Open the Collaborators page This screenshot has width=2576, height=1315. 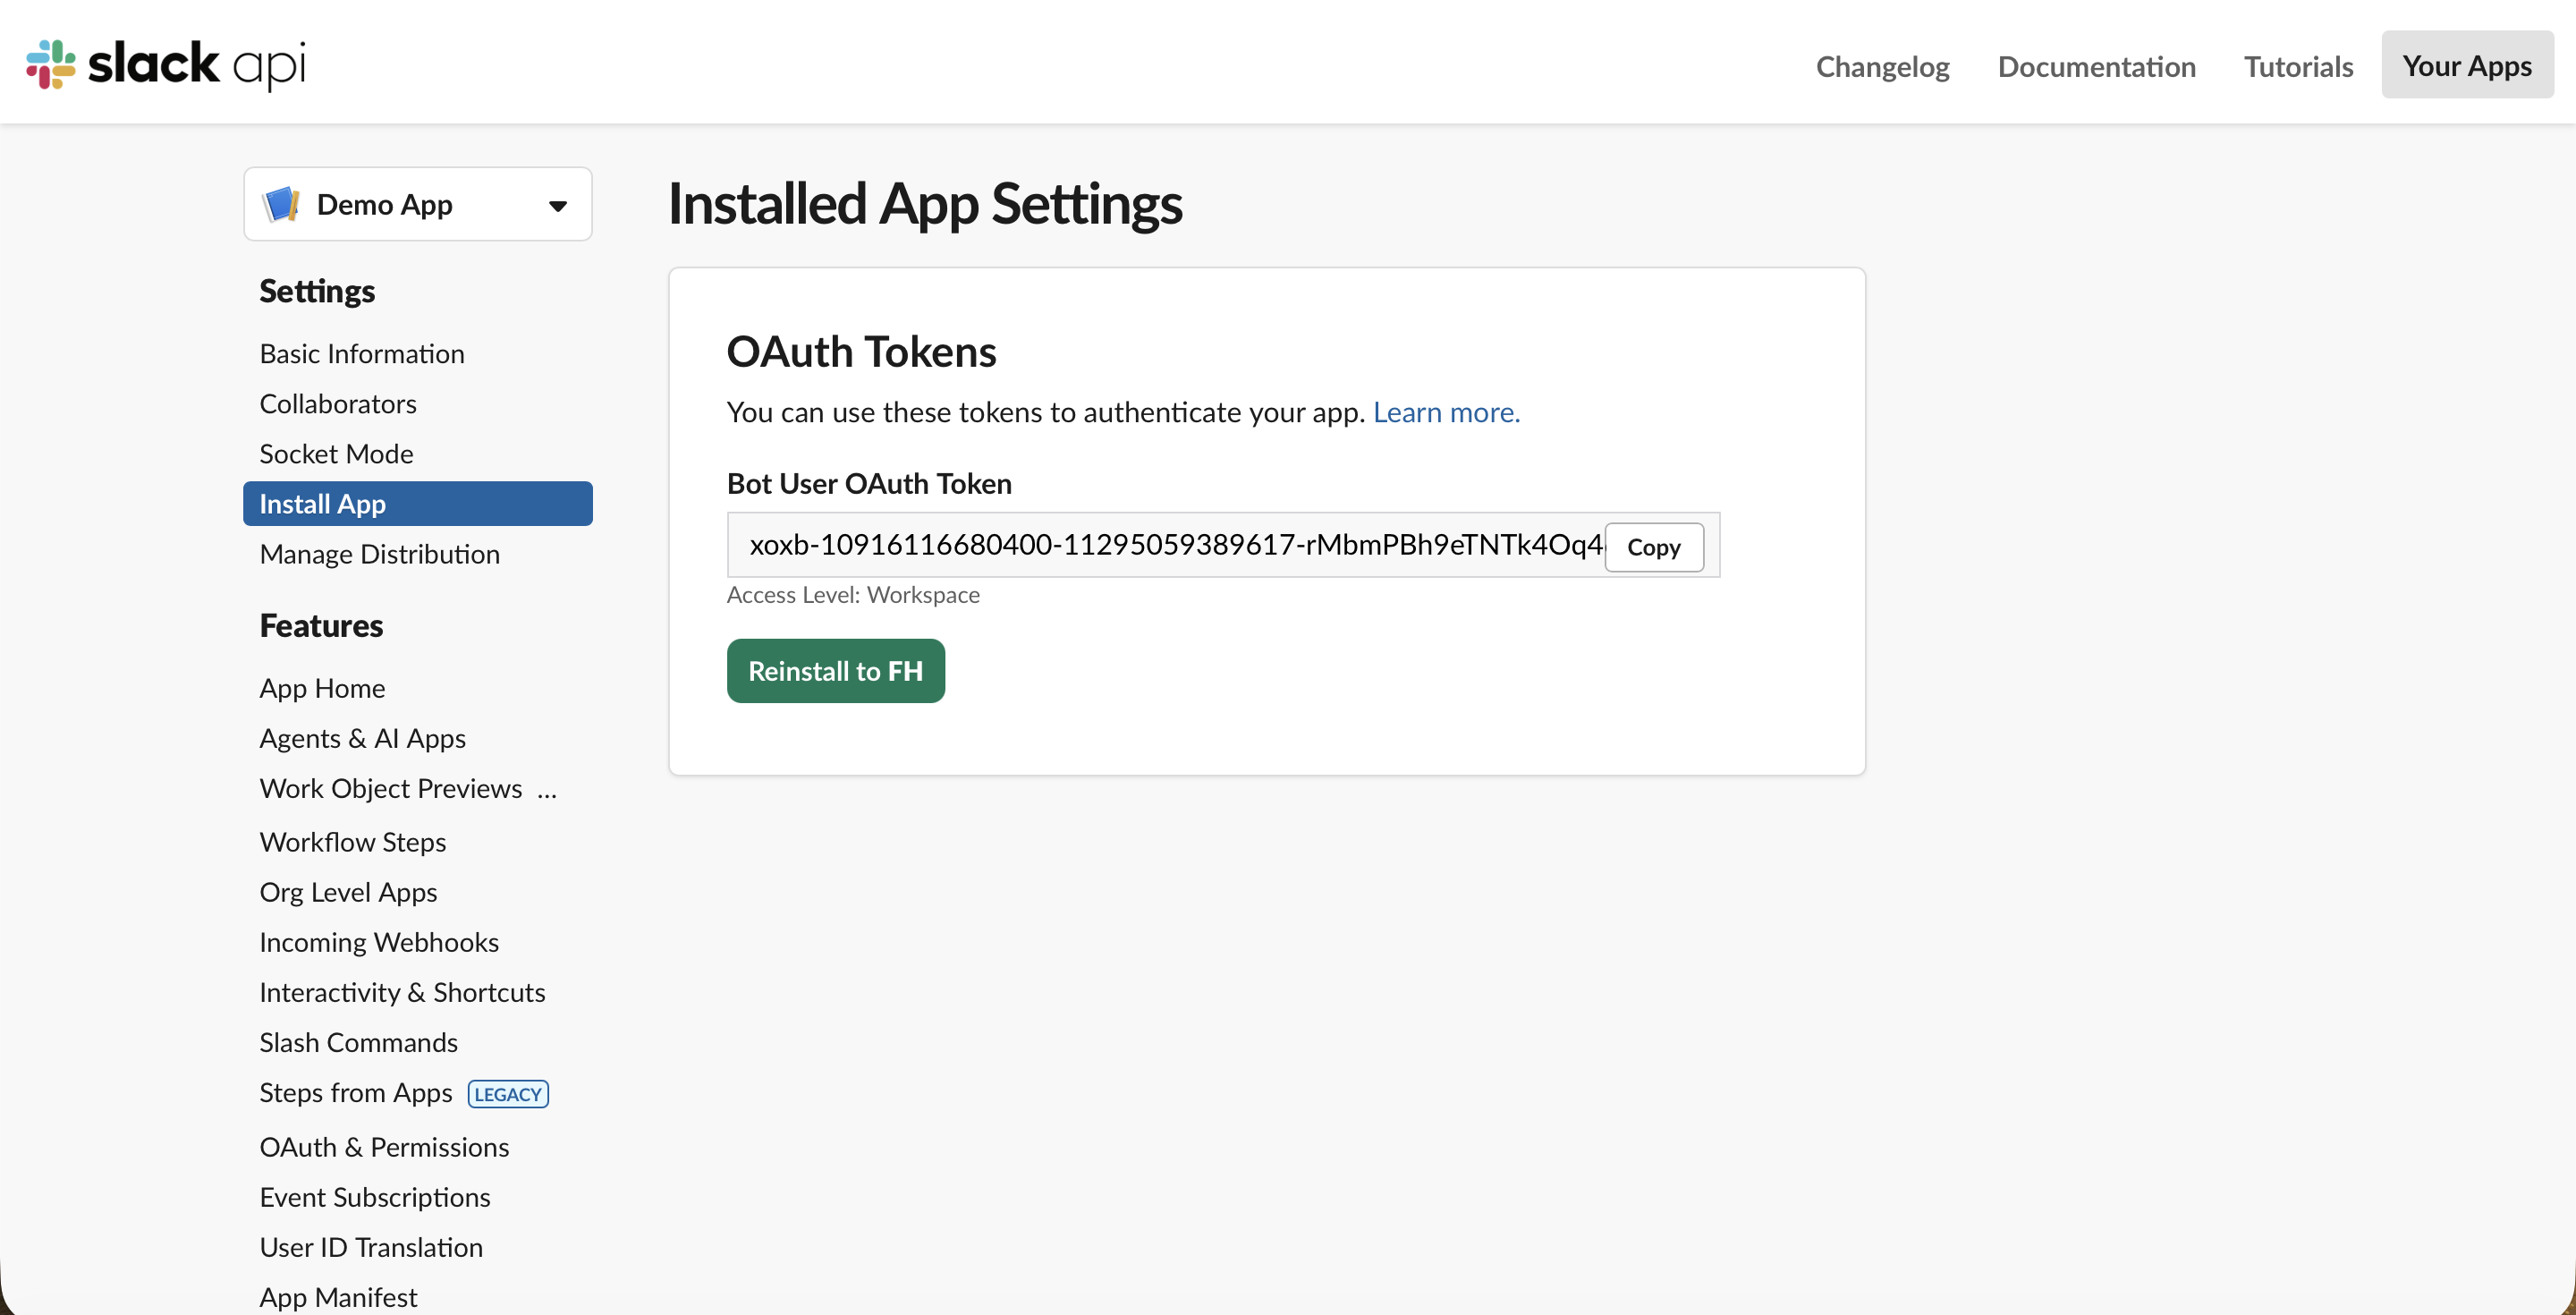point(338,404)
